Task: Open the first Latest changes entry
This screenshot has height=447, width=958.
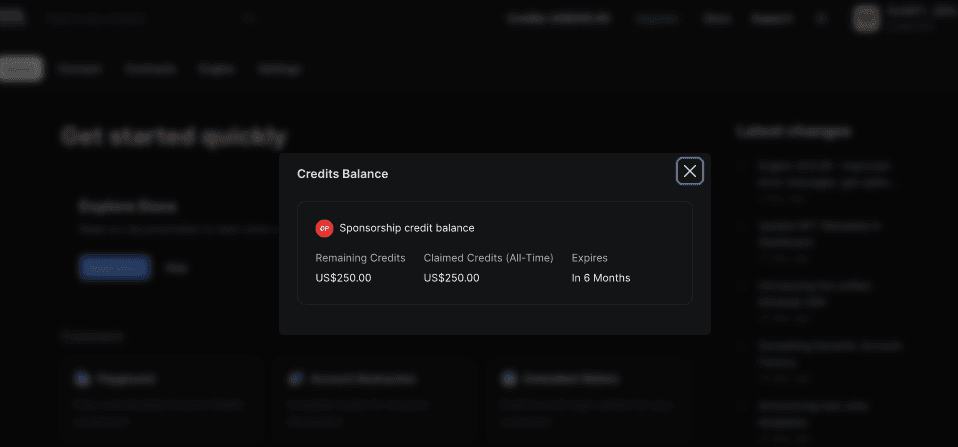Action: 824,174
